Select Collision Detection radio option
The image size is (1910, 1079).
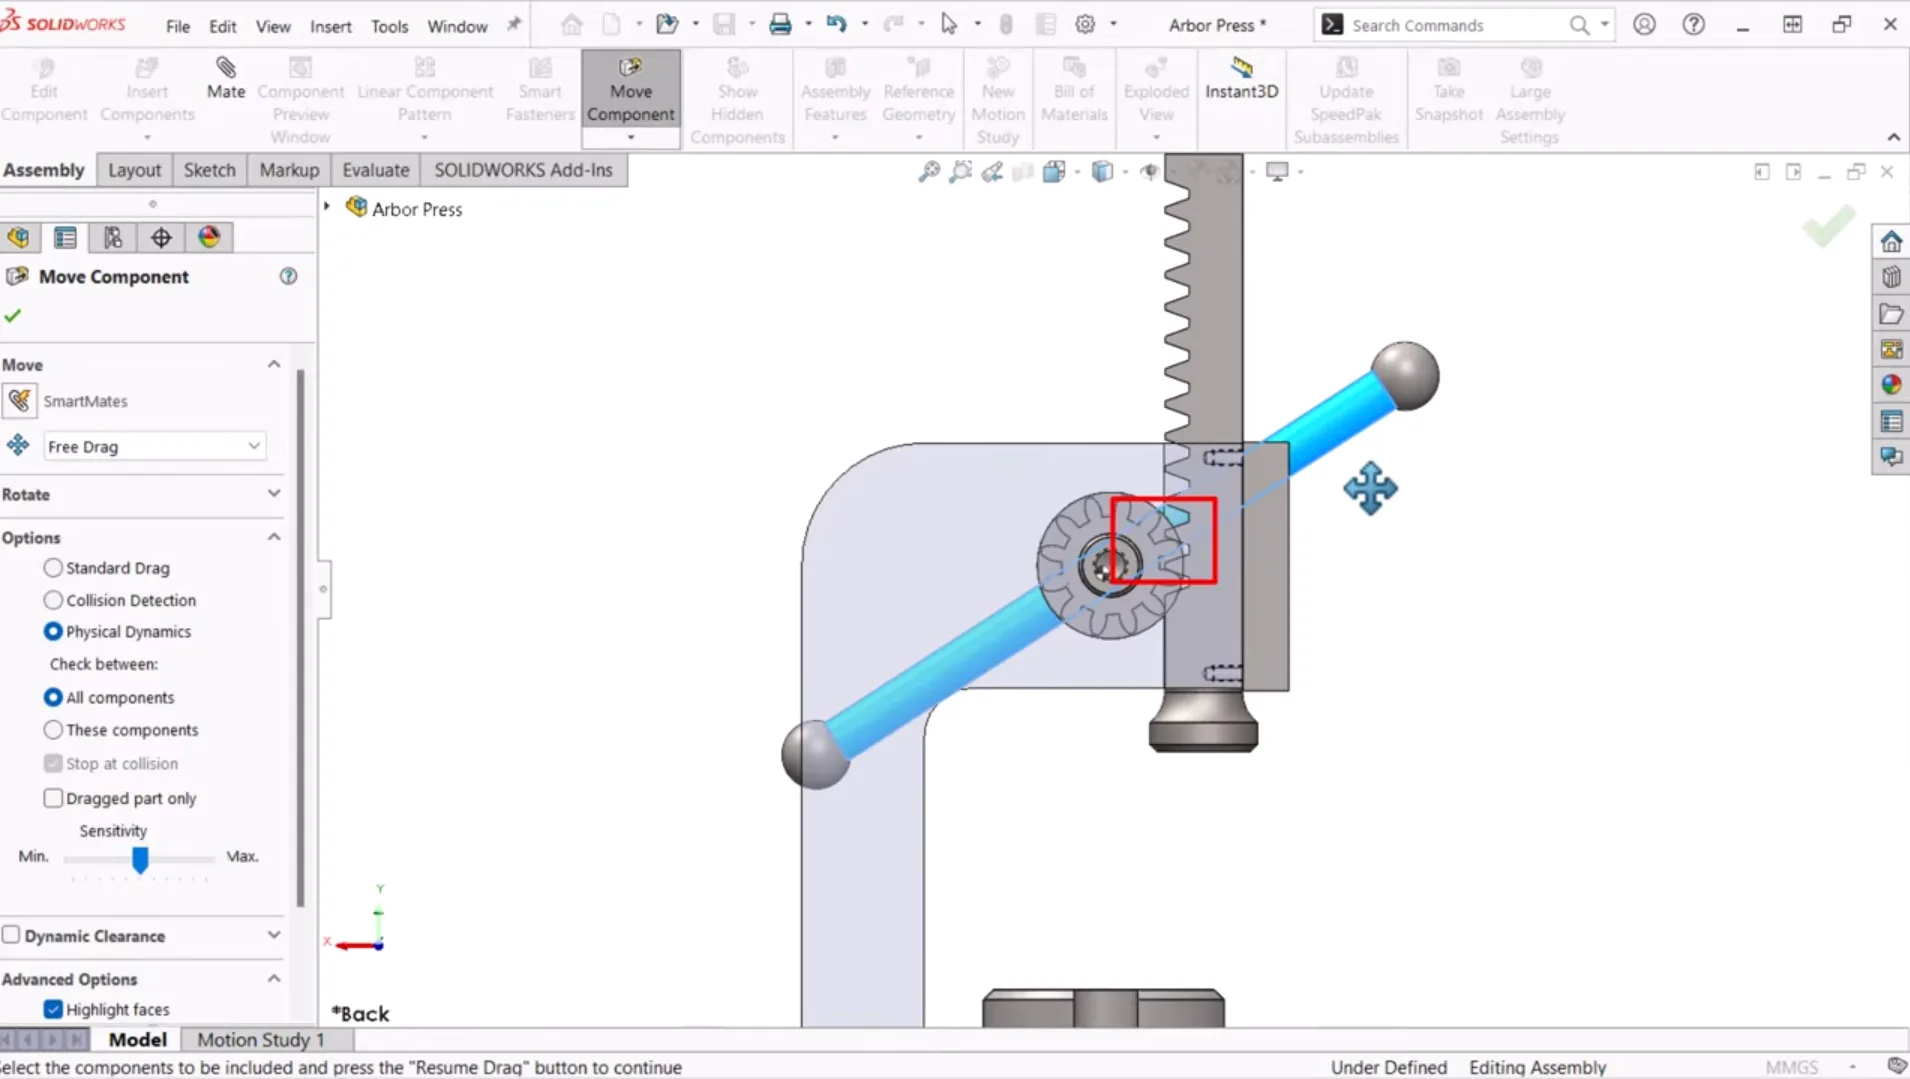pos(54,600)
